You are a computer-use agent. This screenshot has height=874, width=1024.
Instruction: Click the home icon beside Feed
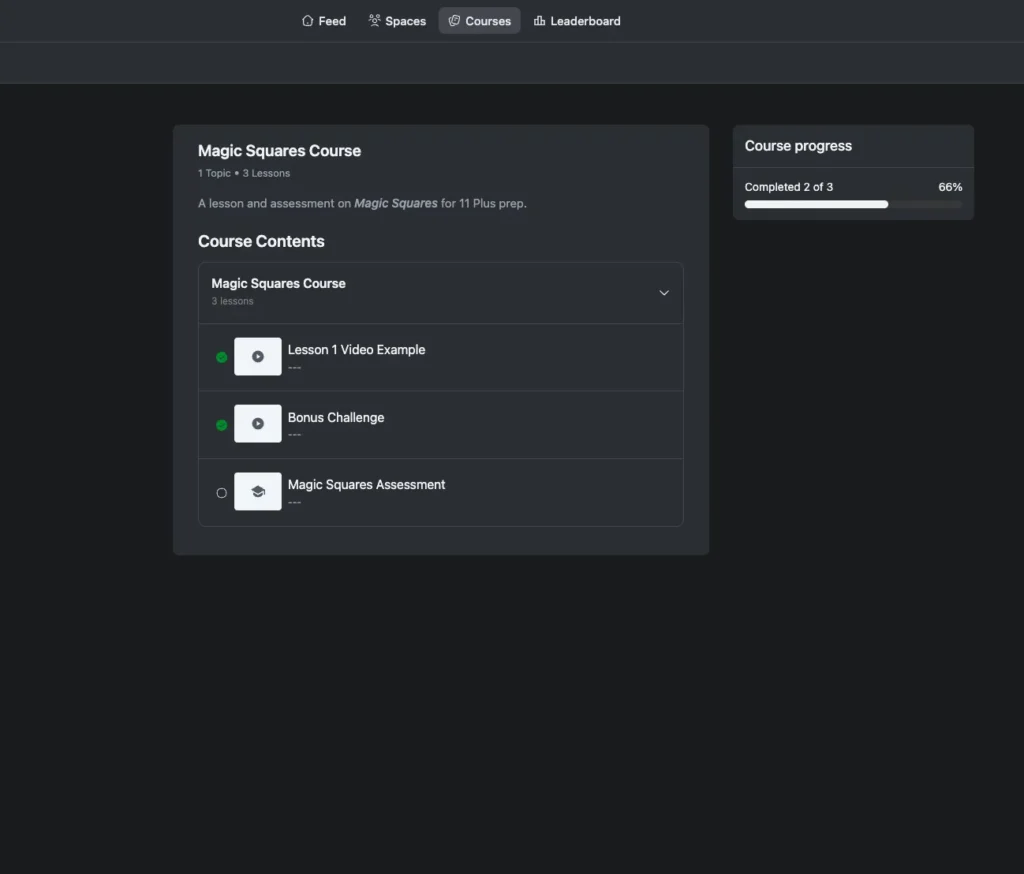308,21
